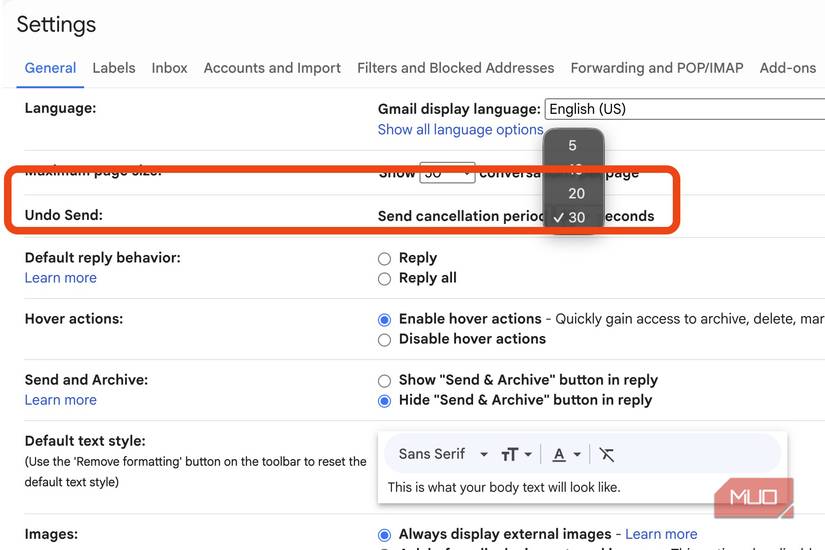Select Enable hover actions option
The height and width of the screenshot is (550, 825).
coord(385,320)
